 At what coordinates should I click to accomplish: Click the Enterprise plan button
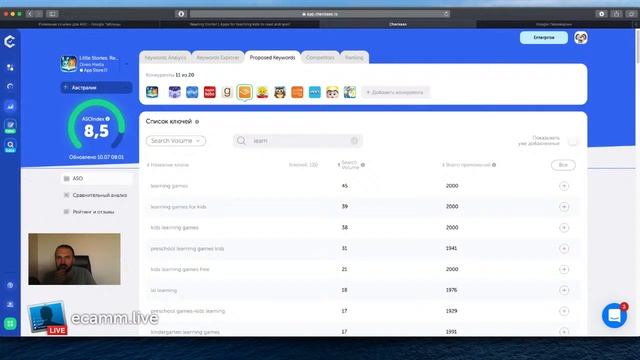click(x=544, y=38)
